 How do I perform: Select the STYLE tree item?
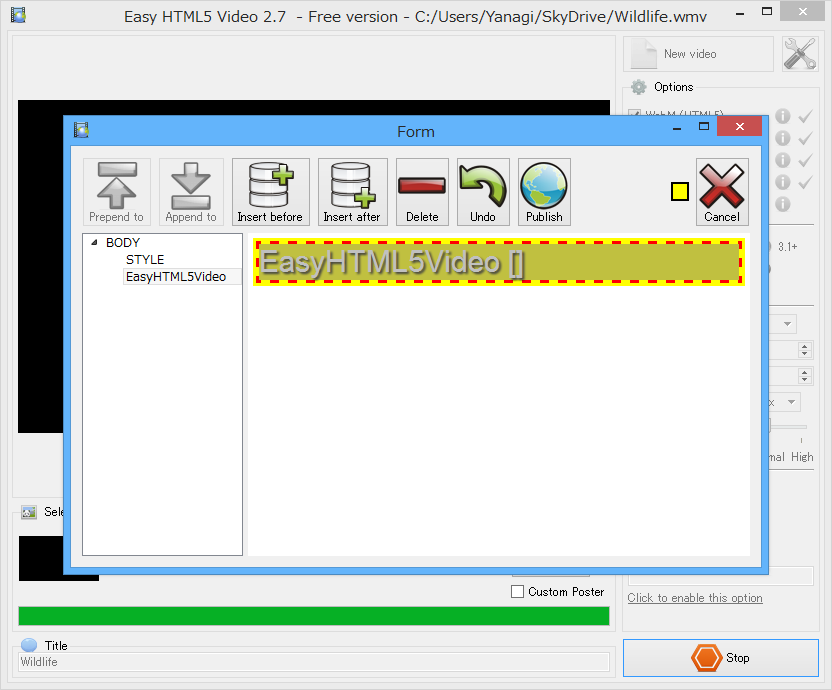(x=145, y=260)
